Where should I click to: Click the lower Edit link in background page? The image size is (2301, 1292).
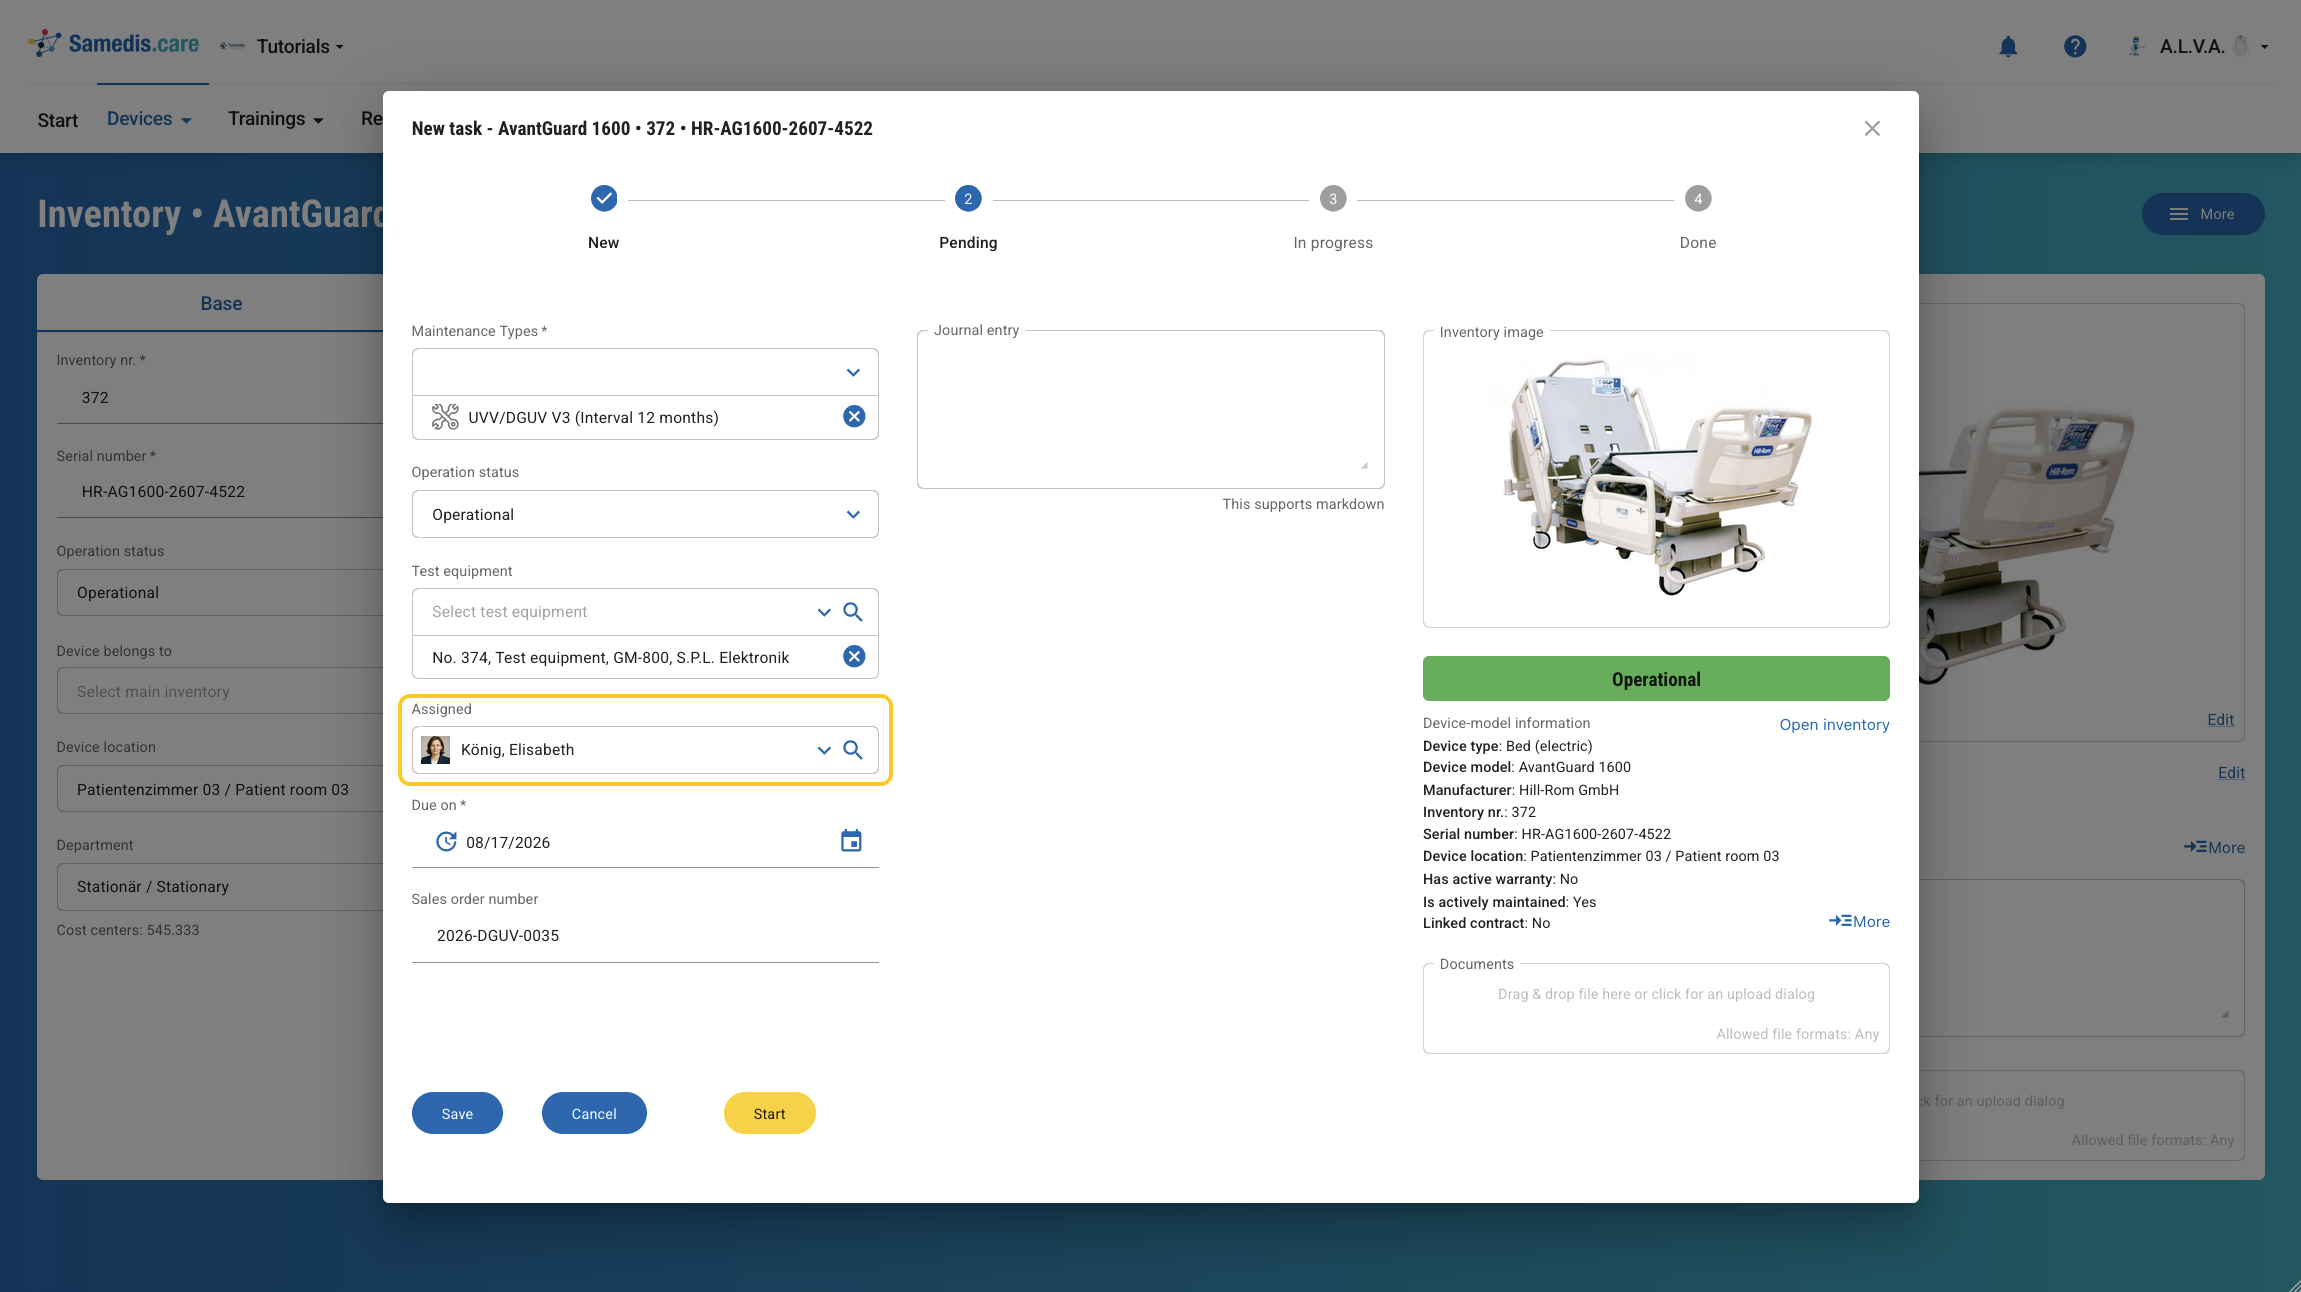pos(2231,773)
